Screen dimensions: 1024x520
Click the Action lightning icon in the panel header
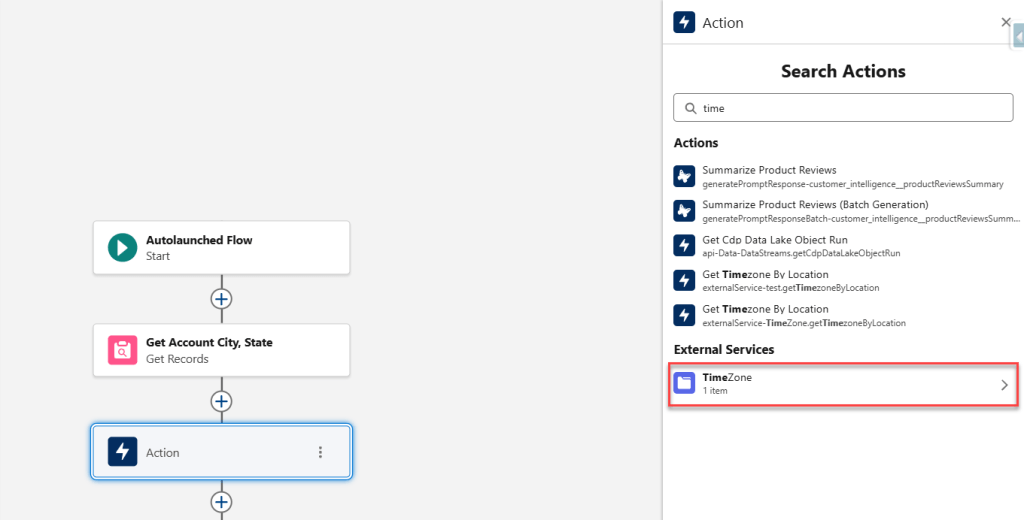(684, 22)
